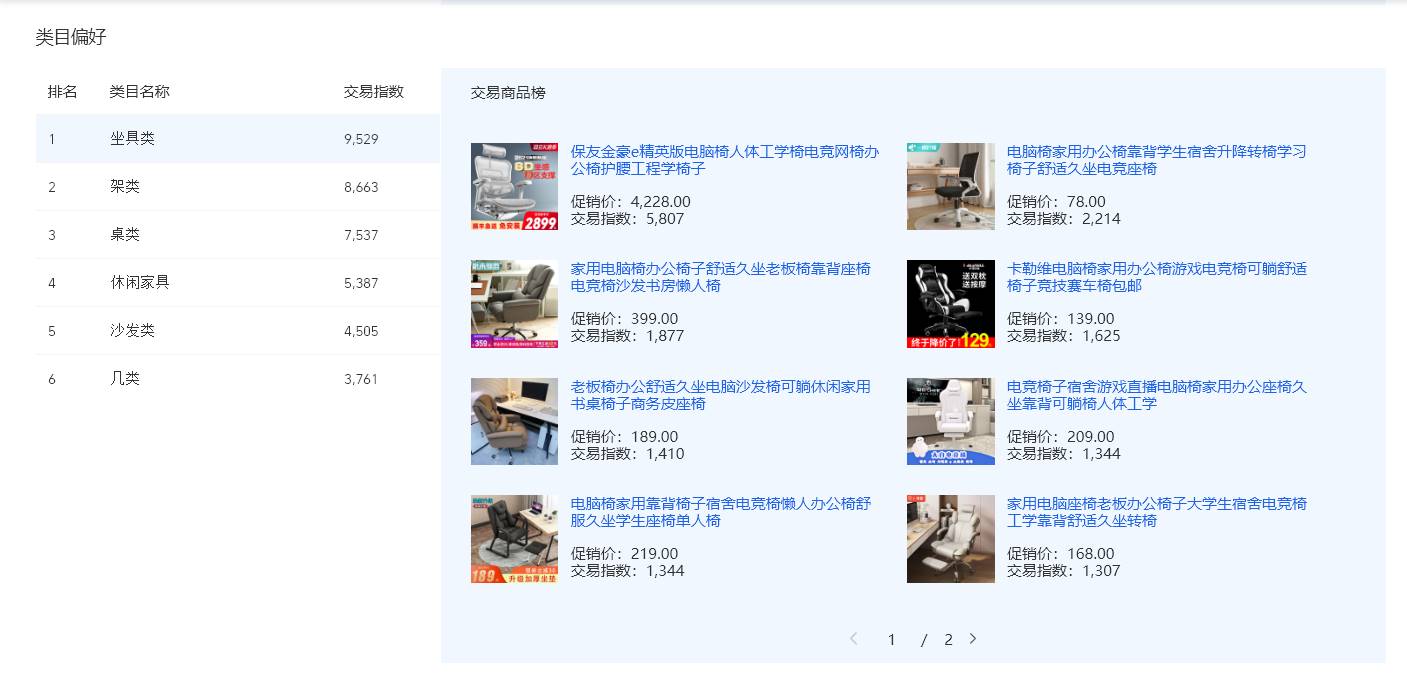Viewport: 1407px width, 692px height.
Task: Select the 架类 category row
Action: coord(237,187)
